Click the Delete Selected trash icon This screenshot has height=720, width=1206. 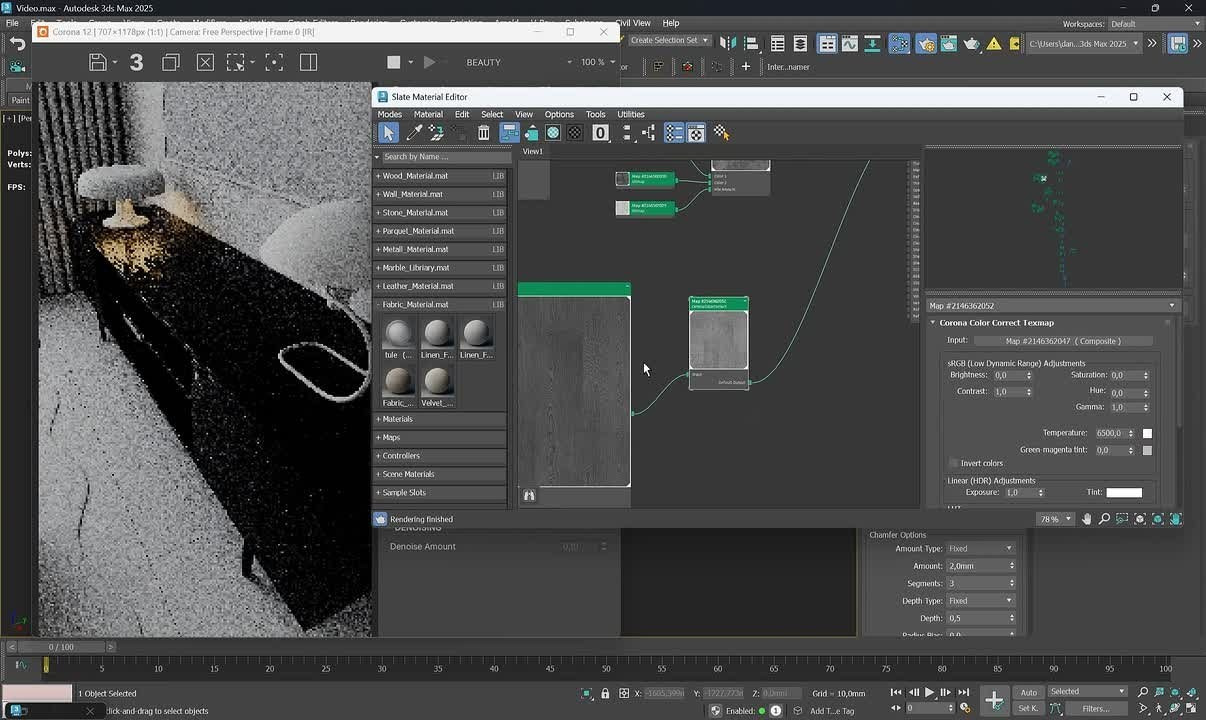(x=483, y=132)
